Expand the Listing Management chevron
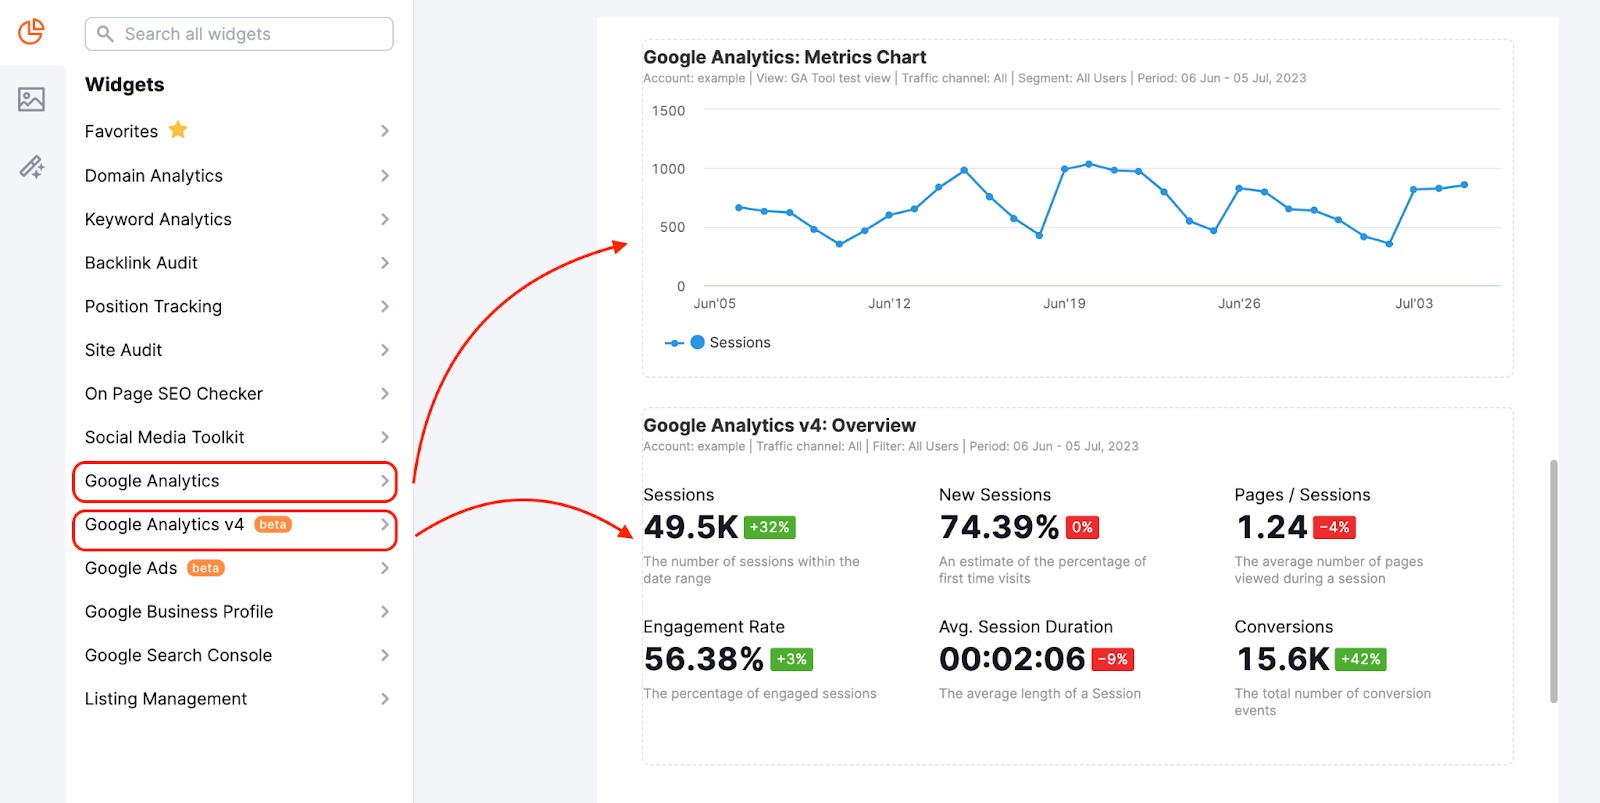This screenshot has width=1600, height=803. pyautogui.click(x=385, y=699)
